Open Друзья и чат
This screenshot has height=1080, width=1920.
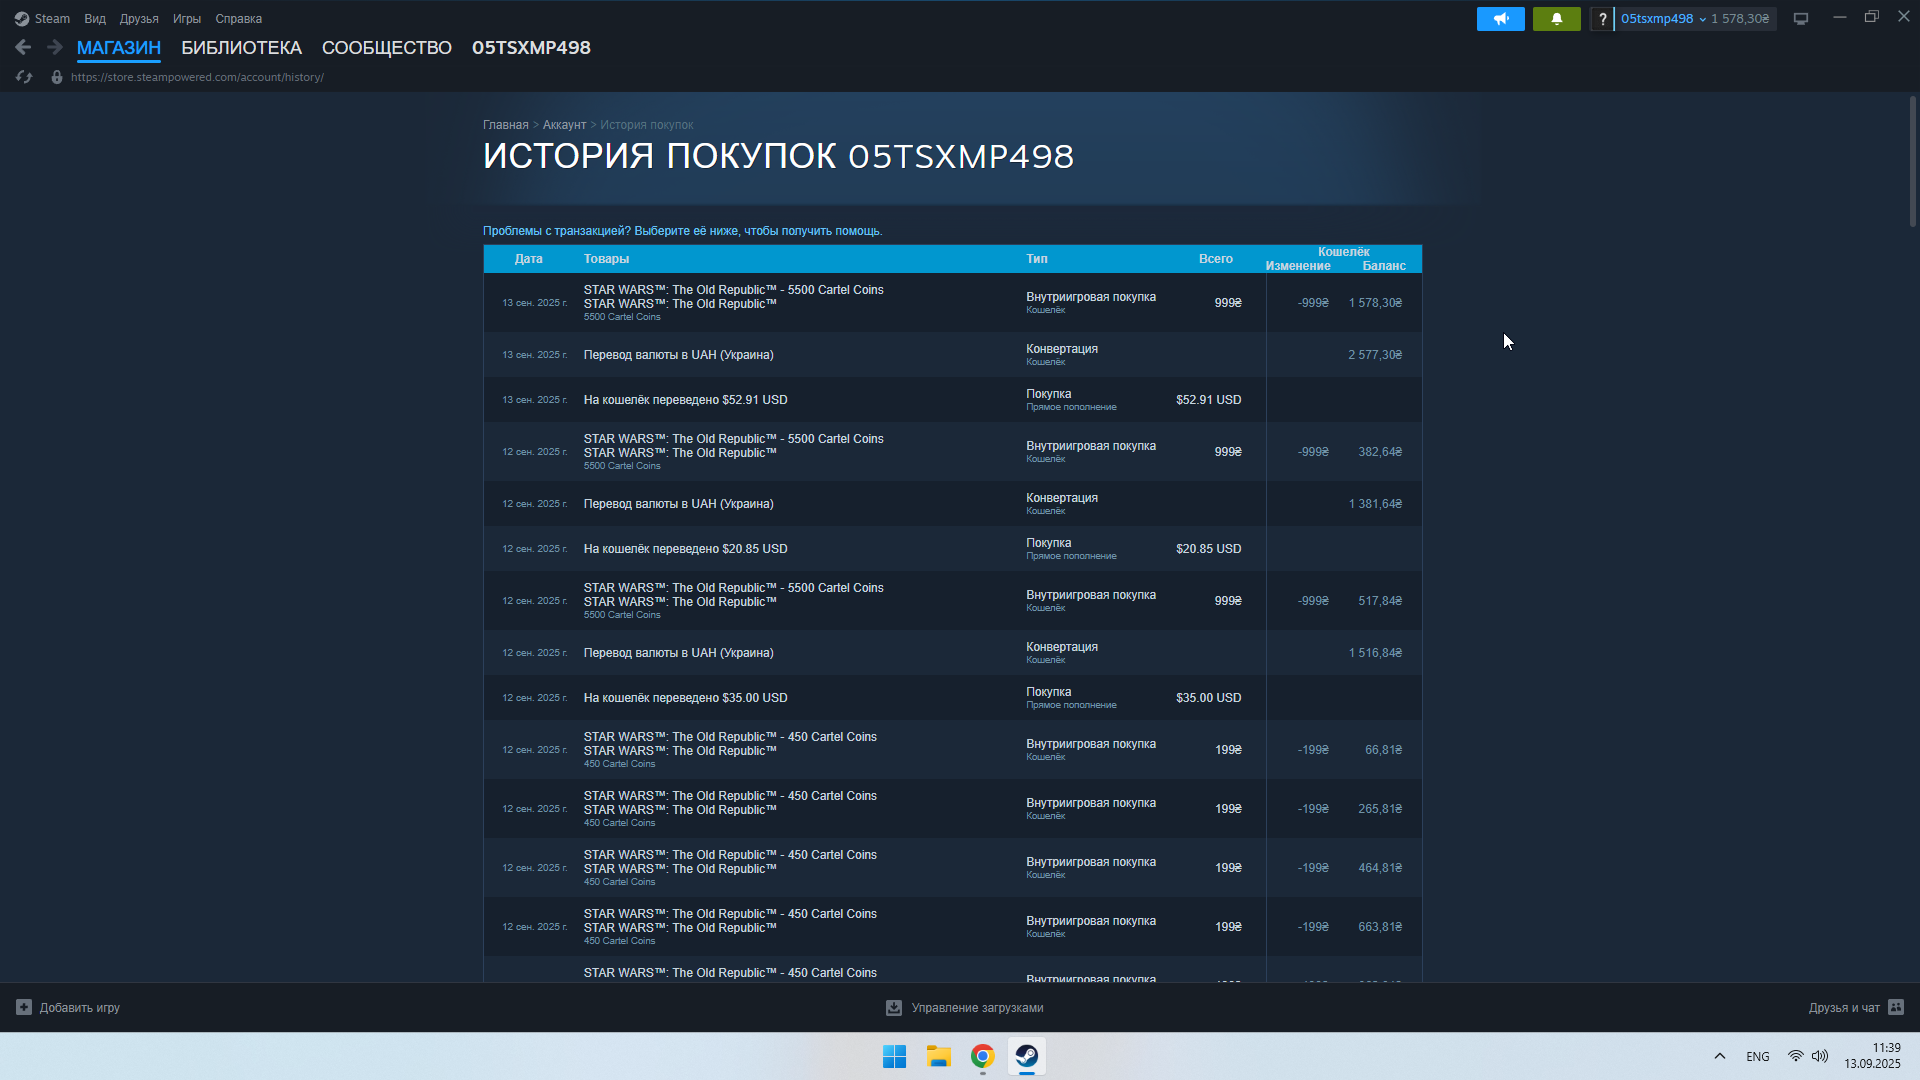(x=1856, y=1007)
